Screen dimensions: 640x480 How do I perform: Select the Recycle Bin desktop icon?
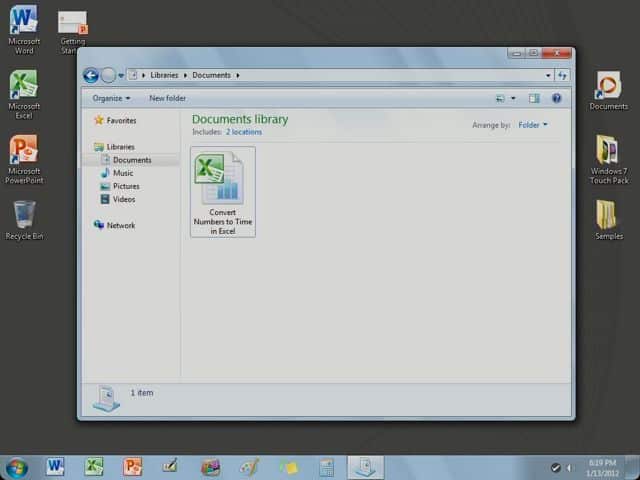pyautogui.click(x=24, y=220)
